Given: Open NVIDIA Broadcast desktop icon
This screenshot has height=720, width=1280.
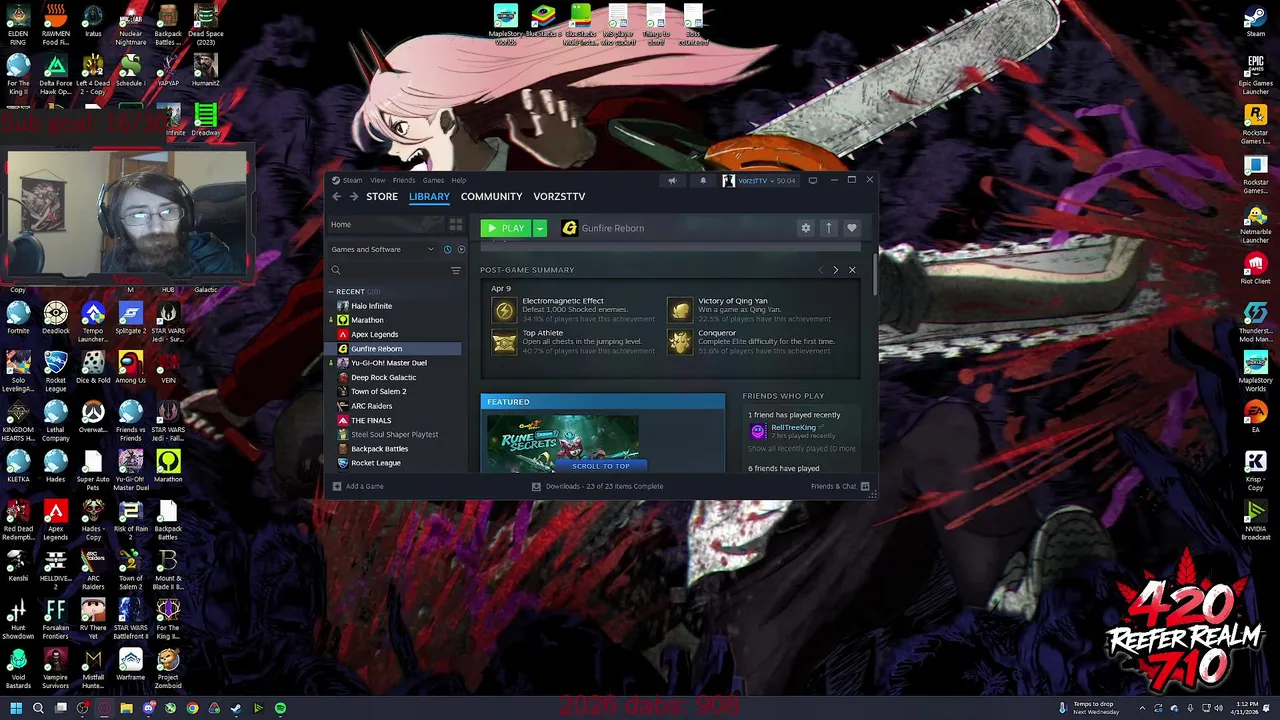Looking at the screenshot, I should pyautogui.click(x=1256, y=520).
